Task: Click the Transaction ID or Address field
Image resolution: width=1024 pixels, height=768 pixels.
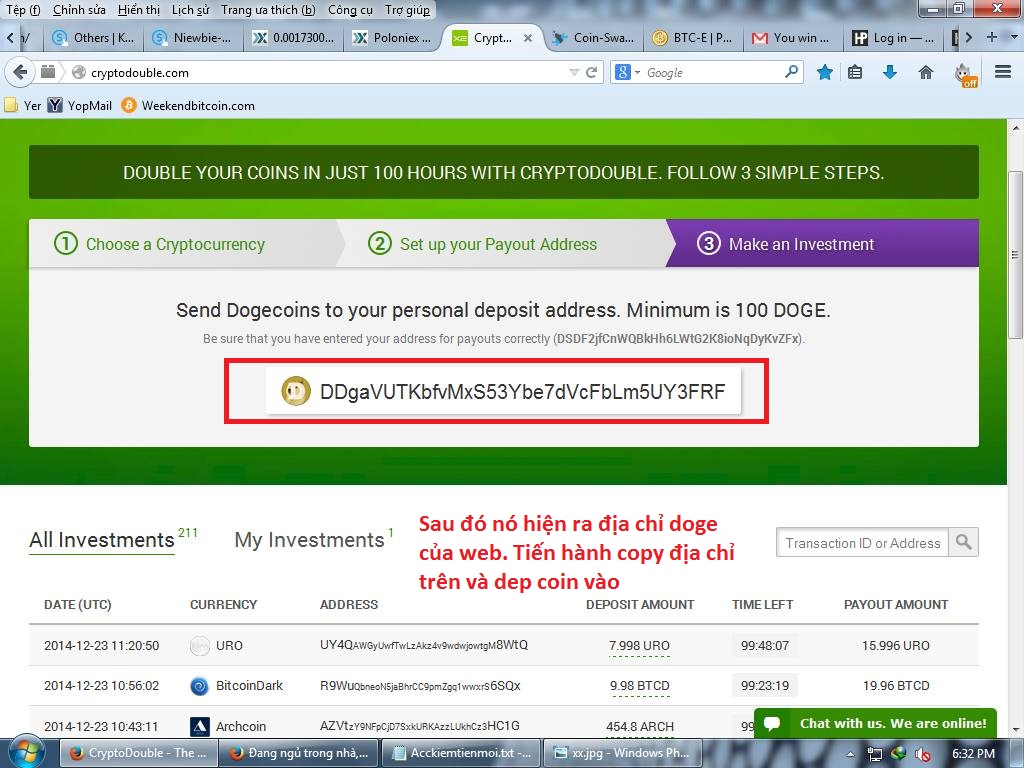Action: click(x=862, y=542)
